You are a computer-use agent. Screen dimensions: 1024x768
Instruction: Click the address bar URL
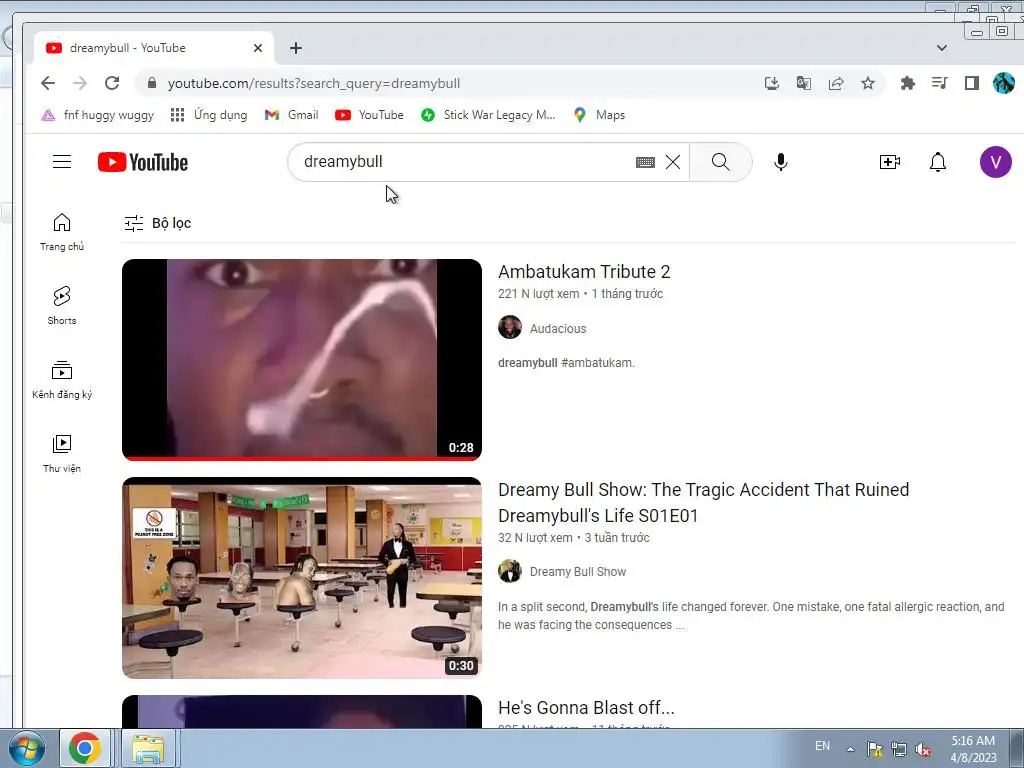coord(313,84)
